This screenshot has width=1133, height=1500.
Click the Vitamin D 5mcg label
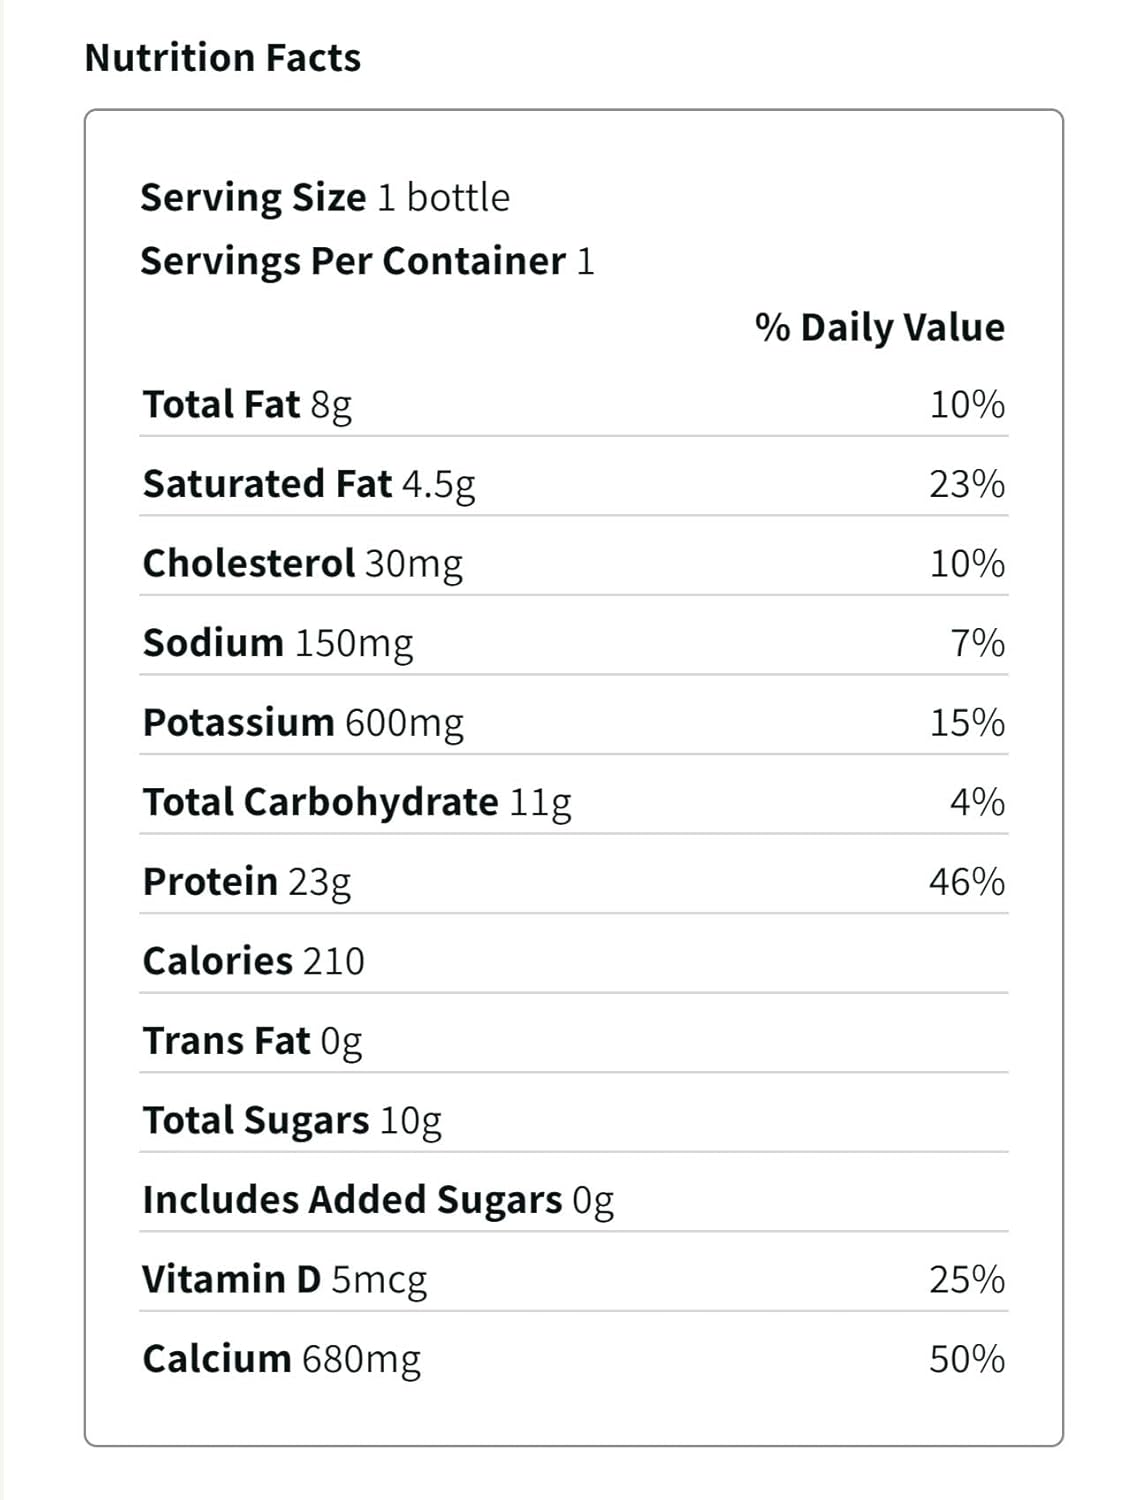point(284,1279)
